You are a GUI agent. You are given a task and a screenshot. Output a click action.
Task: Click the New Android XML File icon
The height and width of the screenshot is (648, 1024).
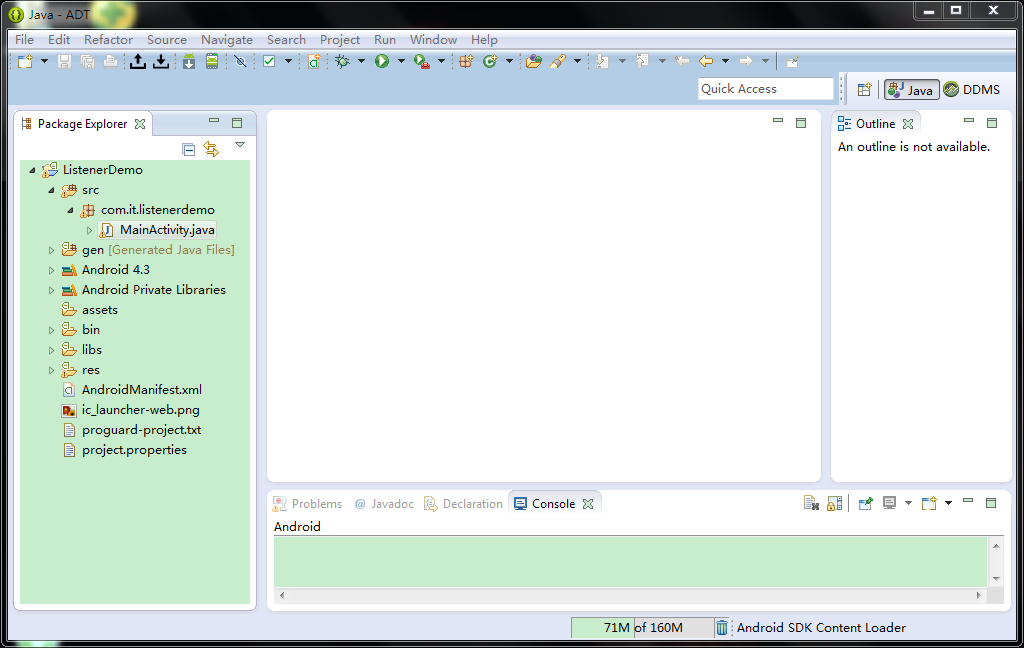click(x=314, y=61)
